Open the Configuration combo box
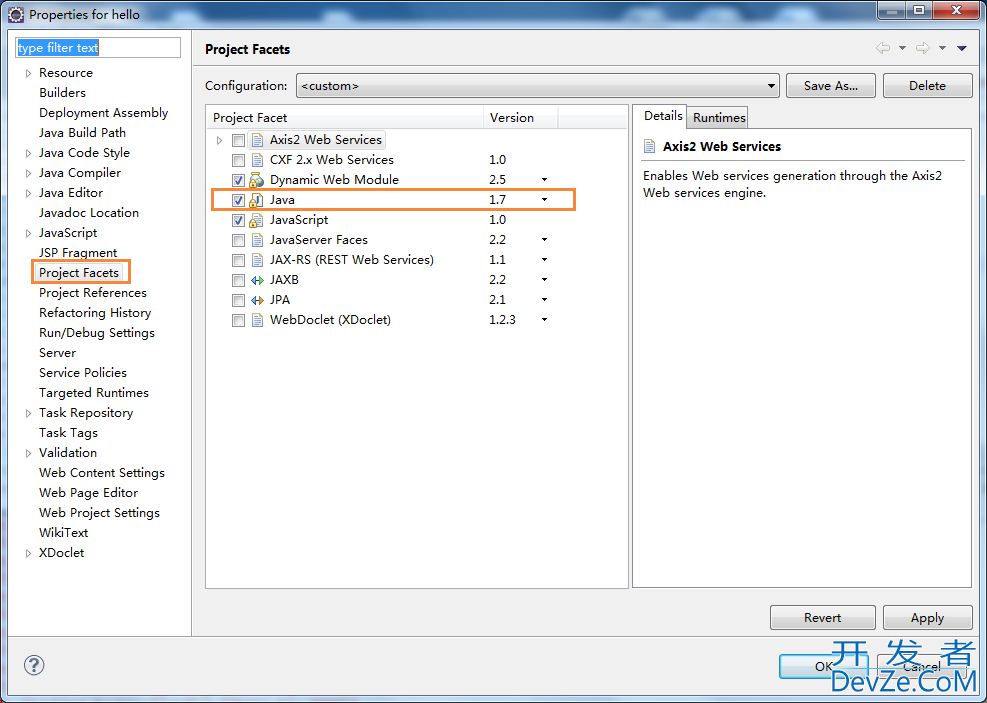The image size is (987, 703). pyautogui.click(x=538, y=86)
